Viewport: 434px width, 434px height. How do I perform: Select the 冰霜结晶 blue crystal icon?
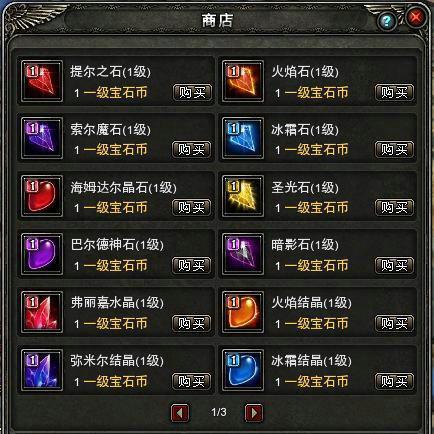point(243,370)
